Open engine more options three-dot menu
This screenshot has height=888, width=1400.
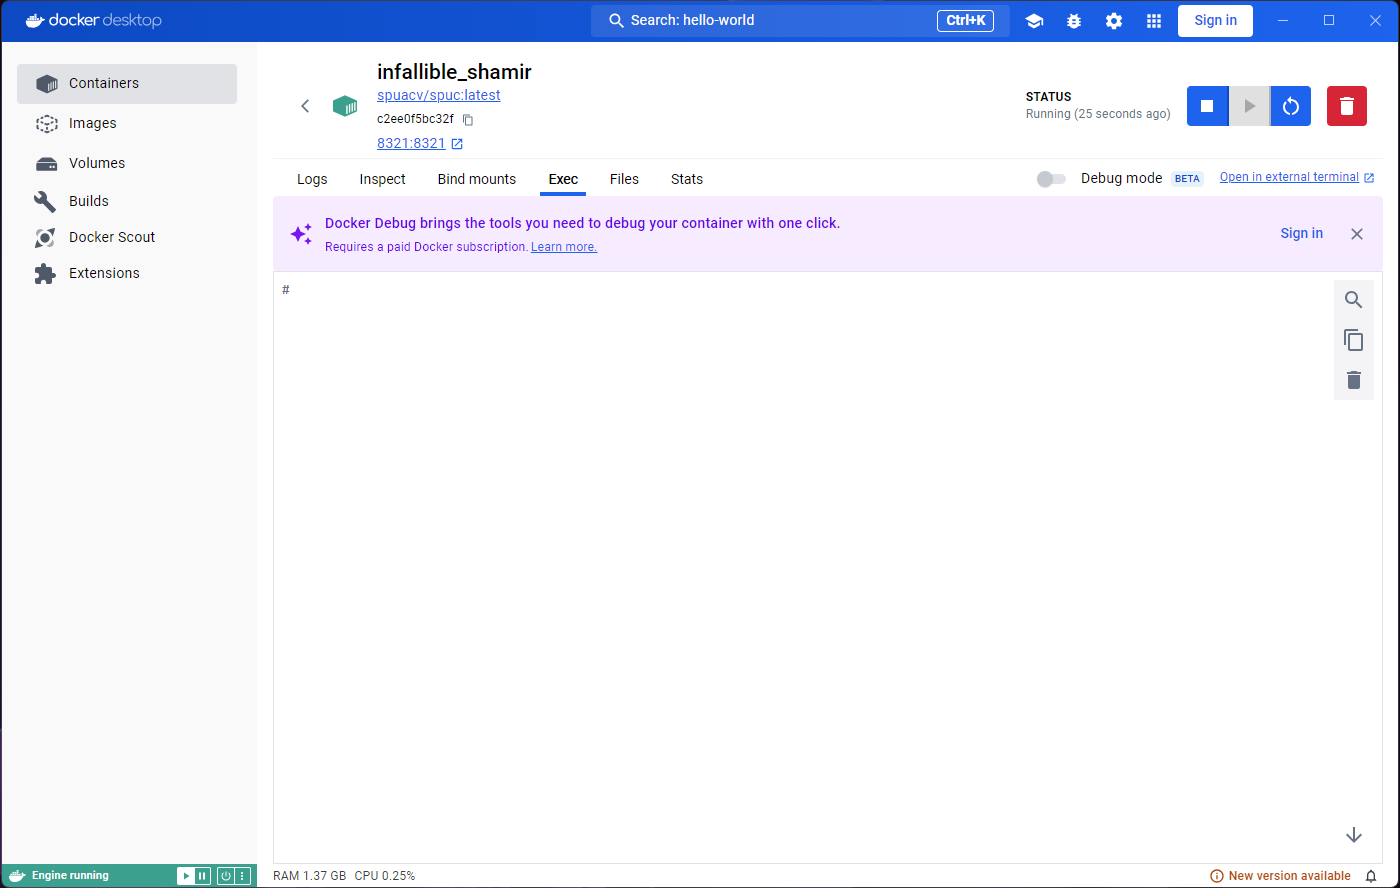tap(242, 876)
